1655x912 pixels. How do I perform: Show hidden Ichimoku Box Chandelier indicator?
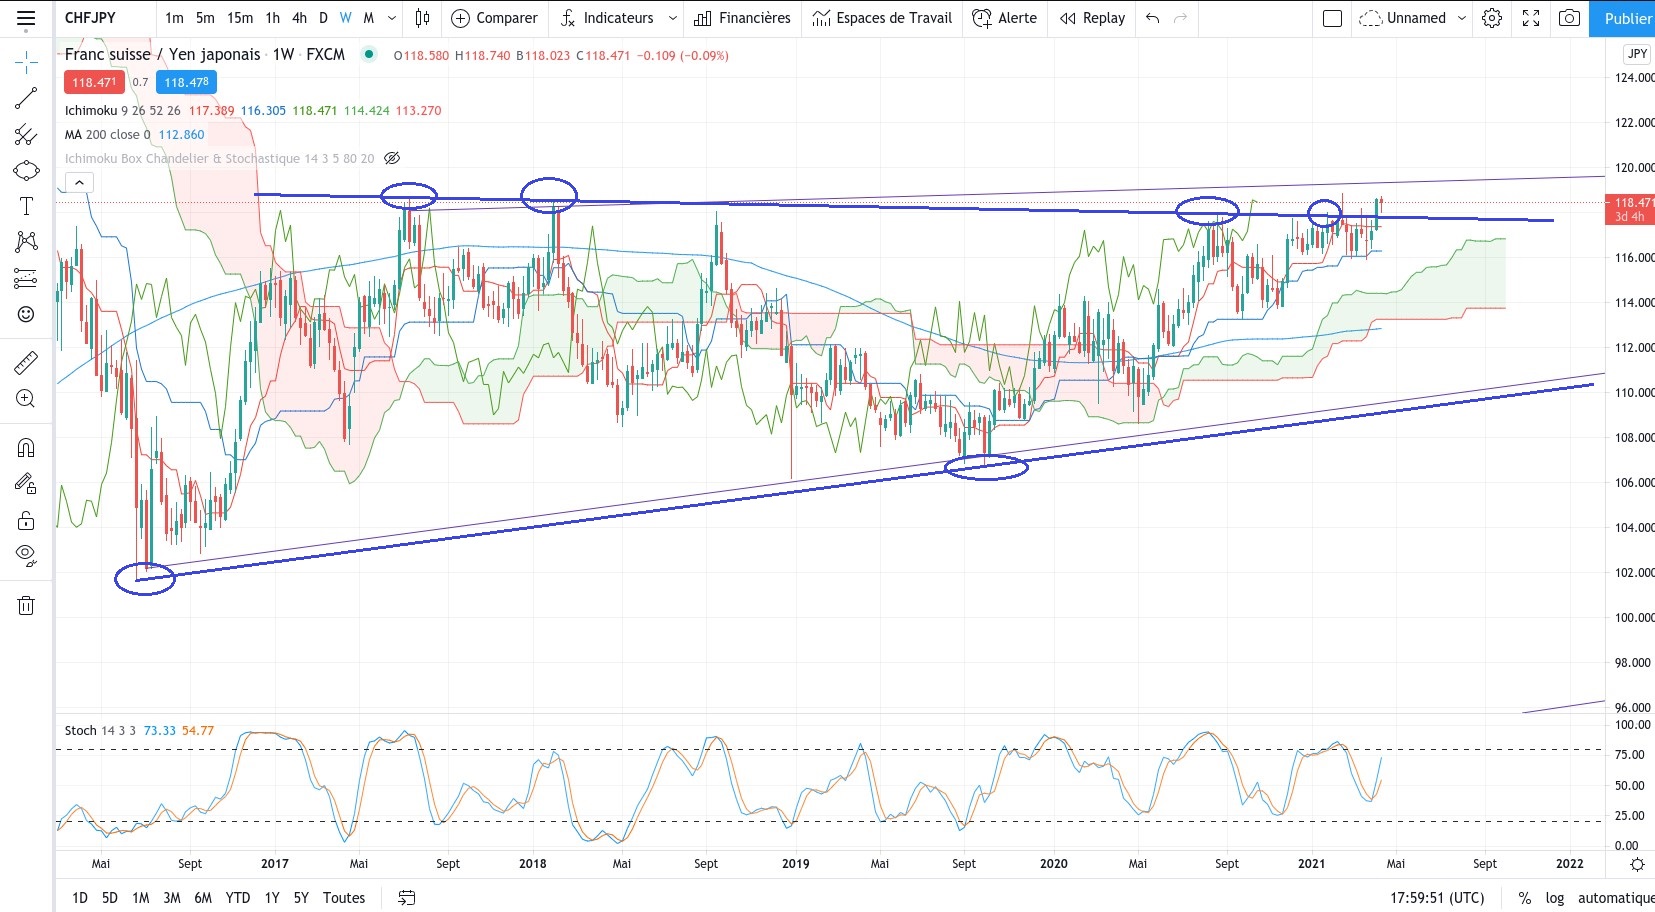tap(392, 158)
